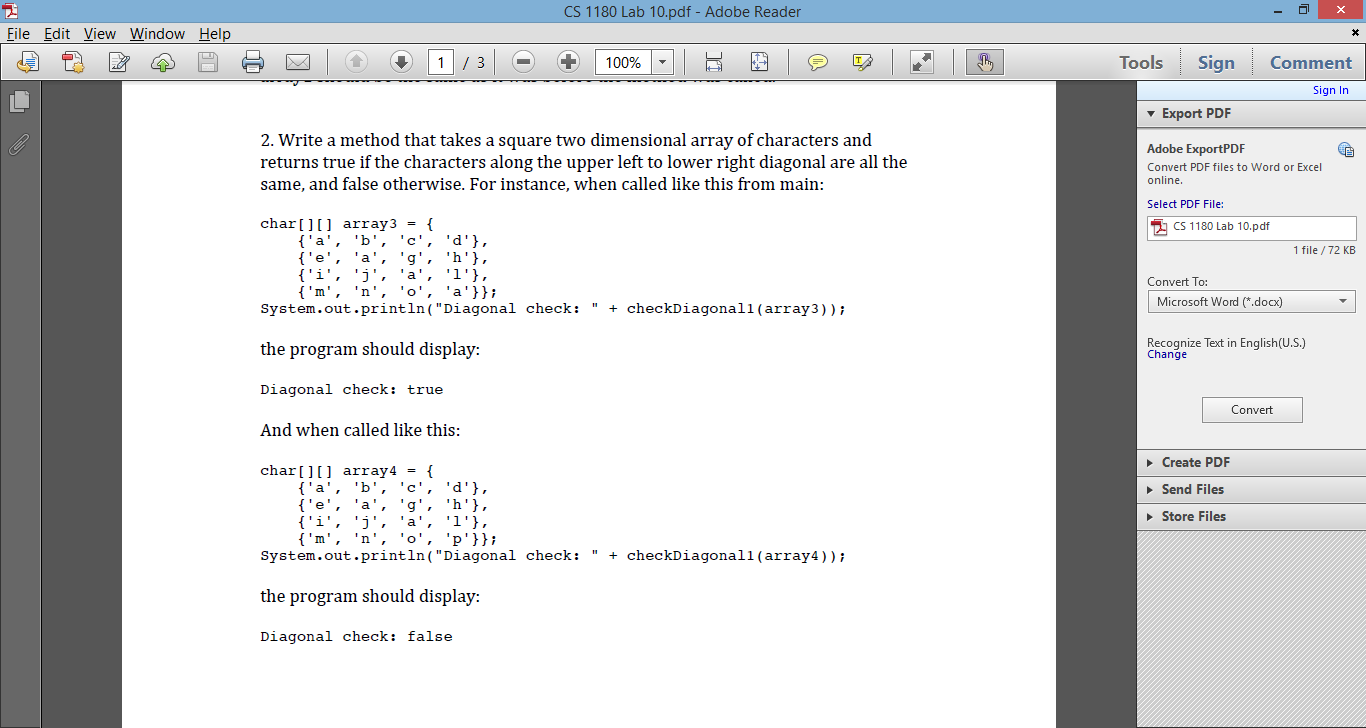
Task: Click Sign In at the panel top
Action: pyautogui.click(x=1330, y=89)
